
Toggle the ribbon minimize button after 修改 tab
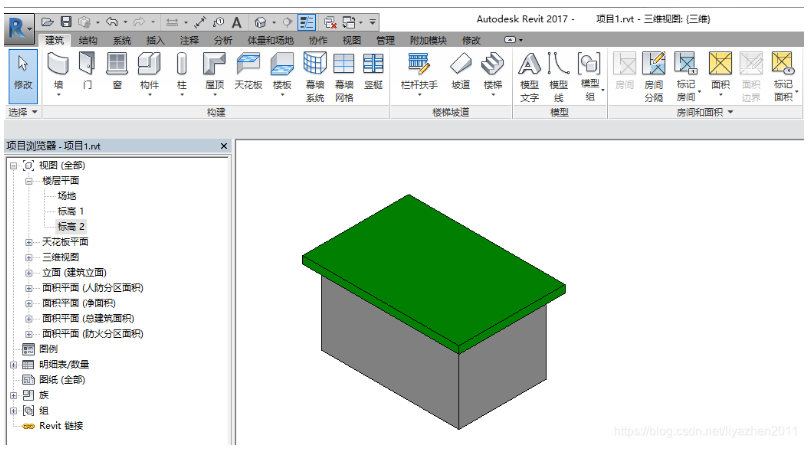point(510,40)
